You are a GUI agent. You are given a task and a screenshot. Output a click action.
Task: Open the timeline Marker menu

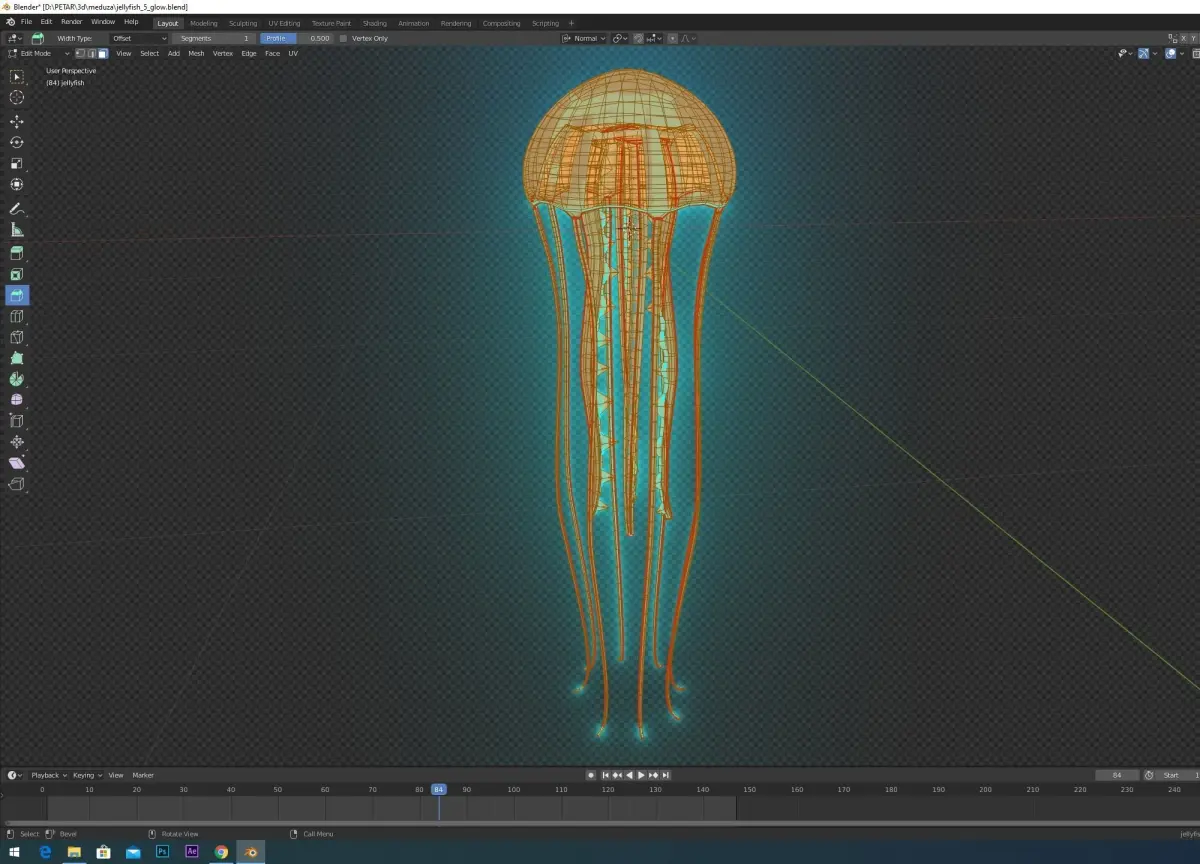pyautogui.click(x=143, y=775)
